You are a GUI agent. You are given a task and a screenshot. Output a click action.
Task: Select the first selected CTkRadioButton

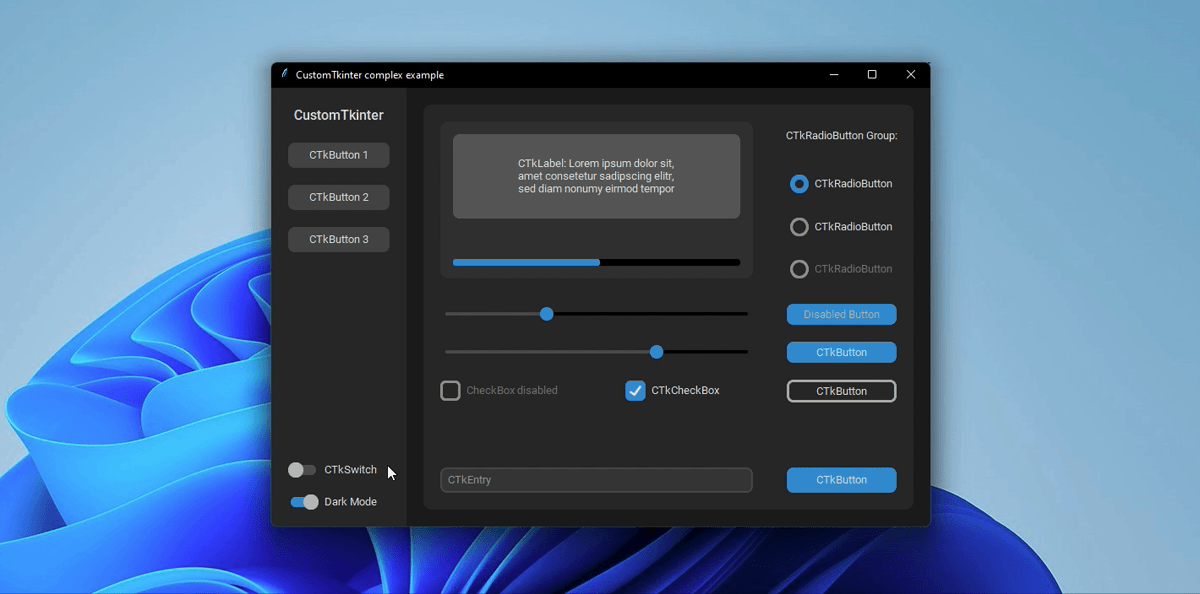[799, 184]
